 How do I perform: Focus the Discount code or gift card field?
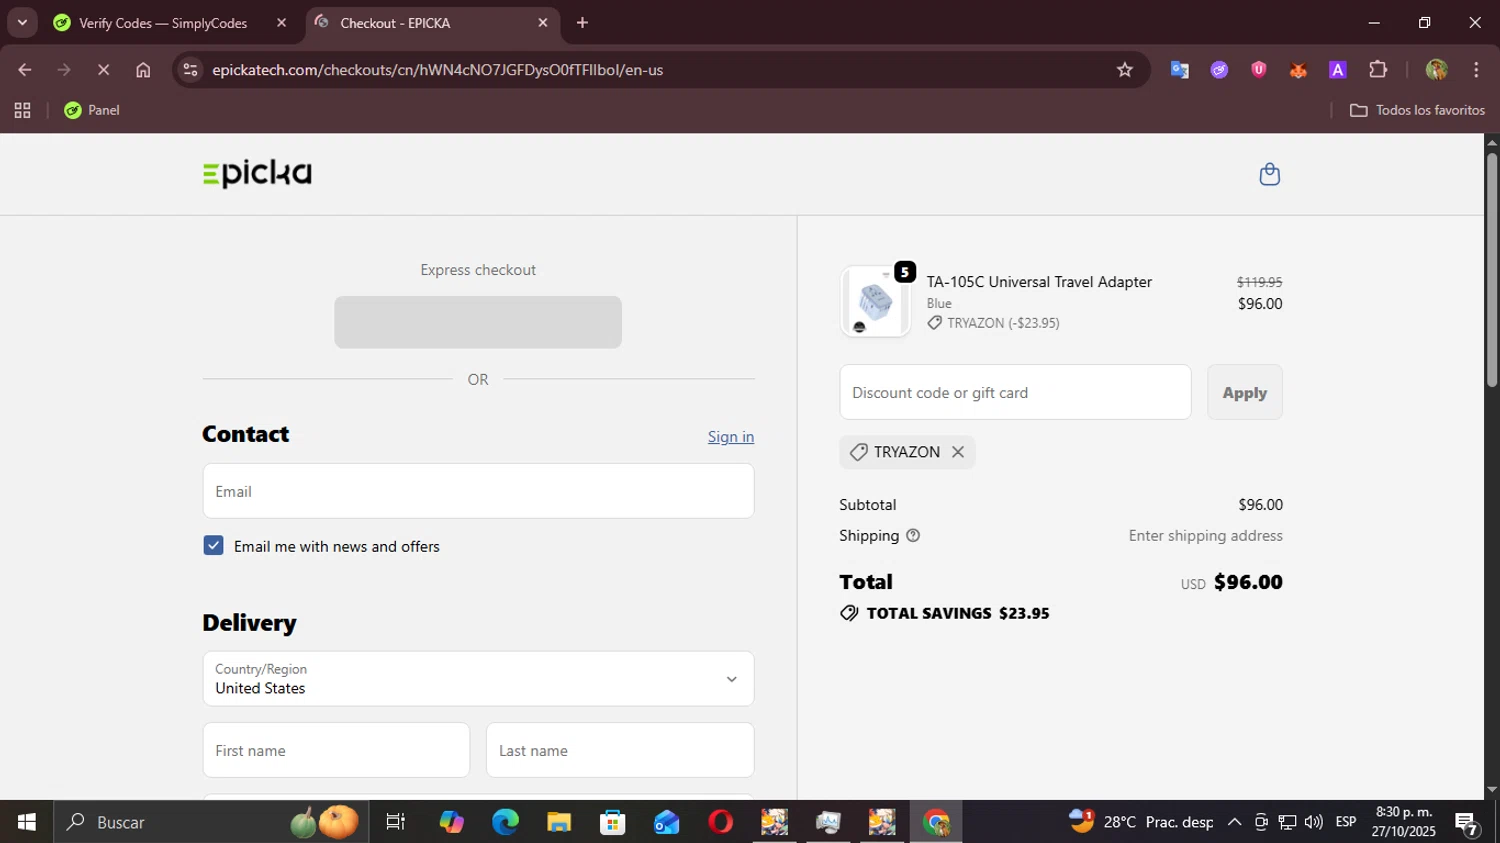(1015, 392)
